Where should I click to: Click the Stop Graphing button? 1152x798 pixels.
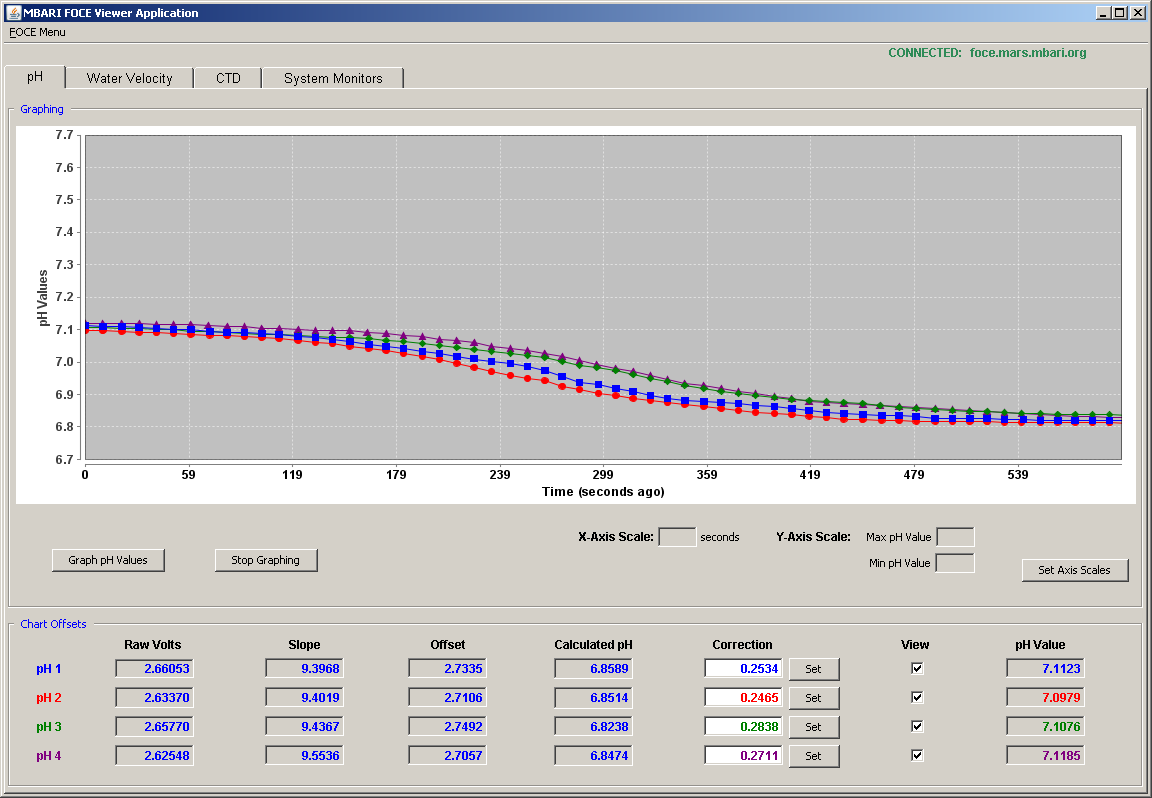point(266,560)
